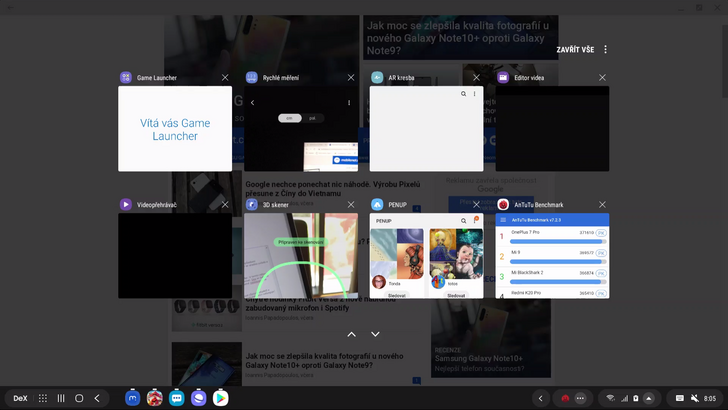Open the Messages app in taskbar
The width and height of the screenshot is (728, 410).
[x=176, y=398]
